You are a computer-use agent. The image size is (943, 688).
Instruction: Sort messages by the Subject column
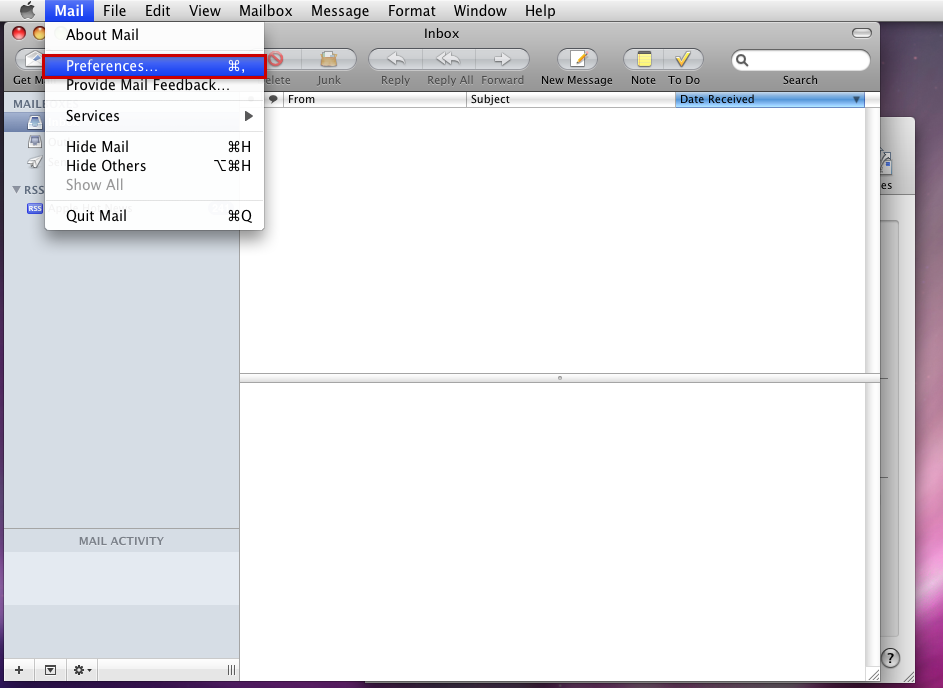[x=571, y=99]
